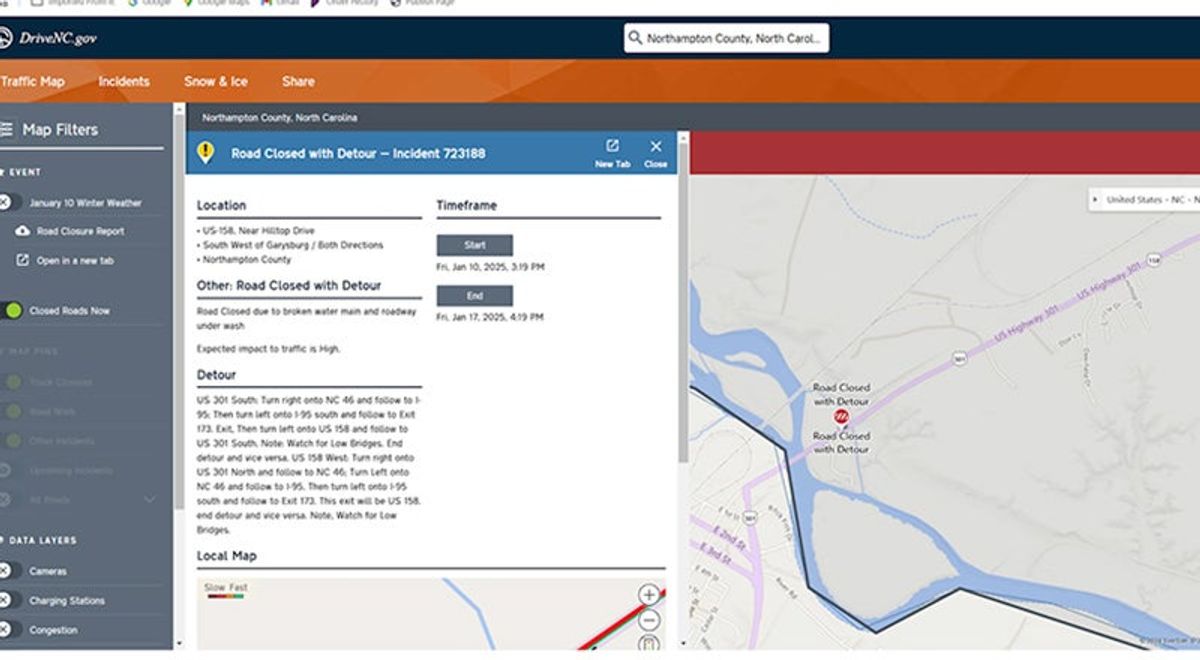Open the Traffic Map tab
This screenshot has width=1200, height=660.
click(32, 81)
